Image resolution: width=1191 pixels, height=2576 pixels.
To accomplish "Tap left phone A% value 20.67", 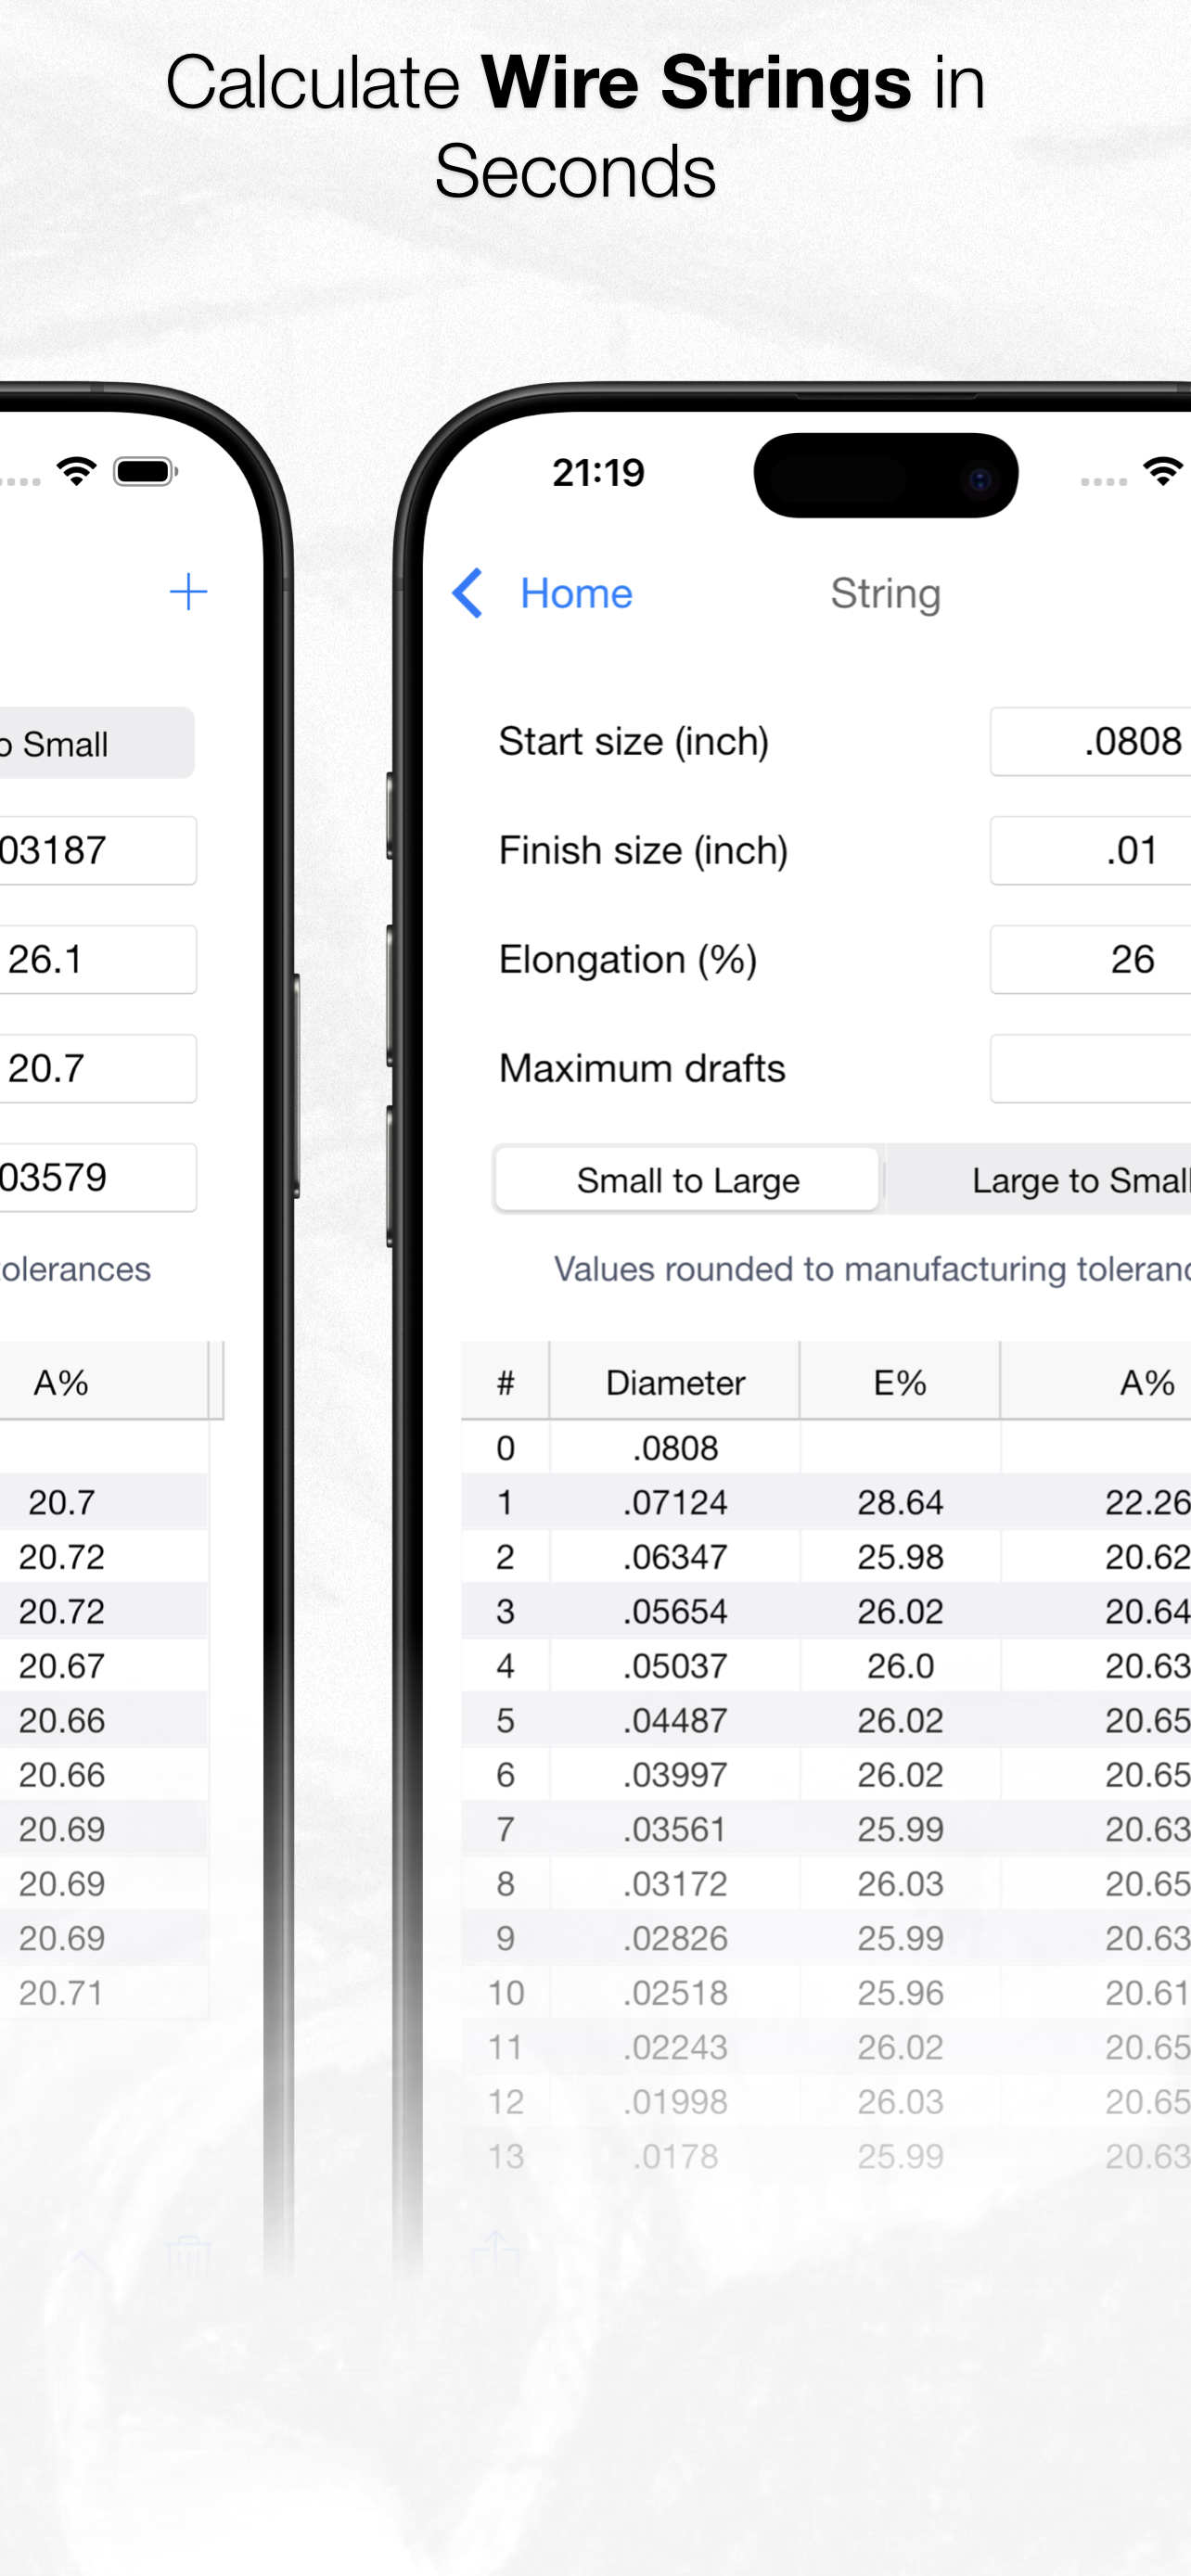I will point(61,1666).
